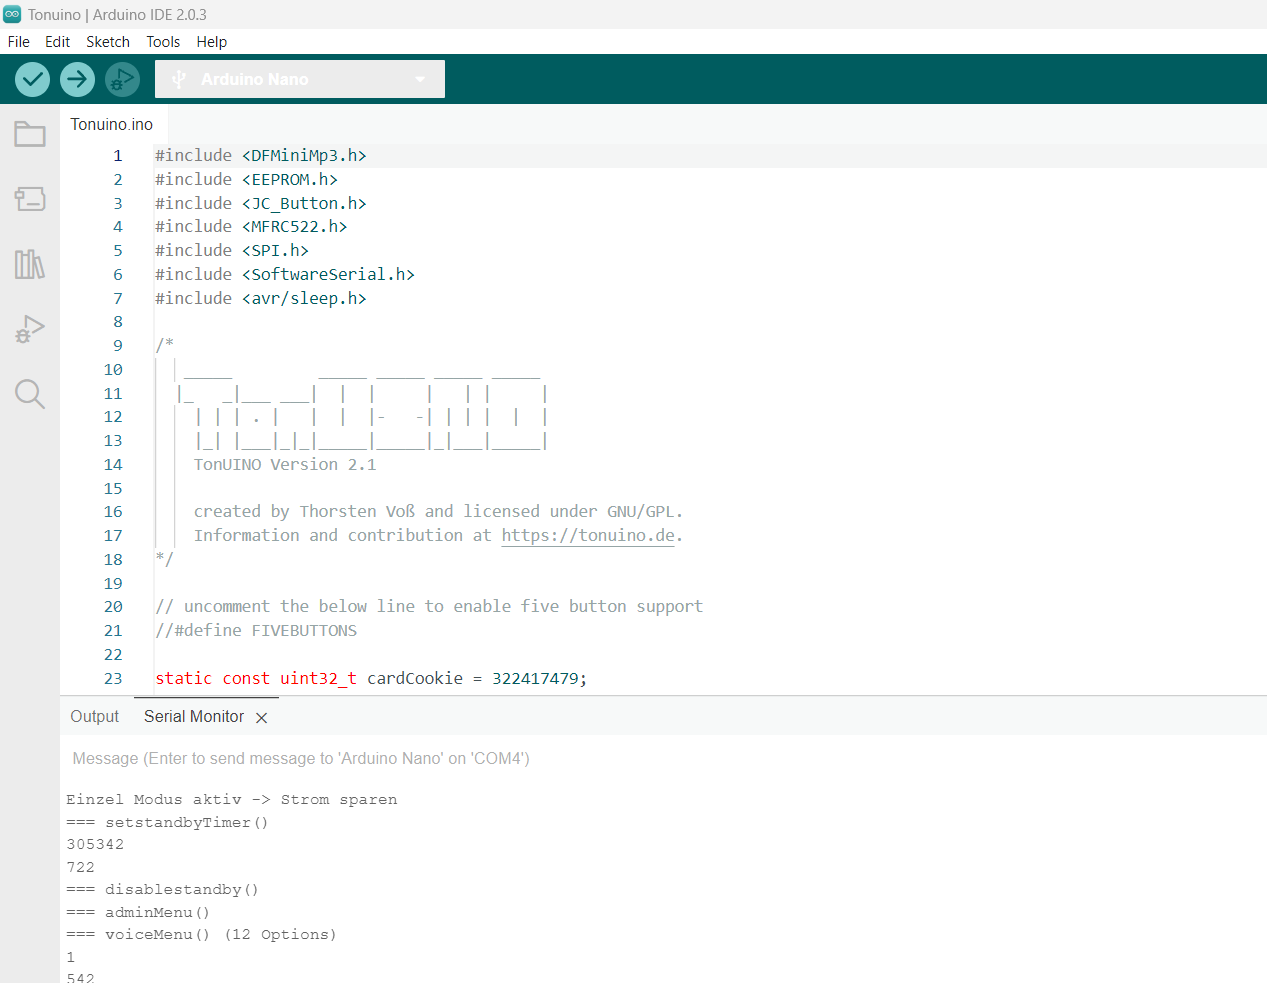Click the Verify checkmark button
This screenshot has width=1267, height=983.
point(33,79)
